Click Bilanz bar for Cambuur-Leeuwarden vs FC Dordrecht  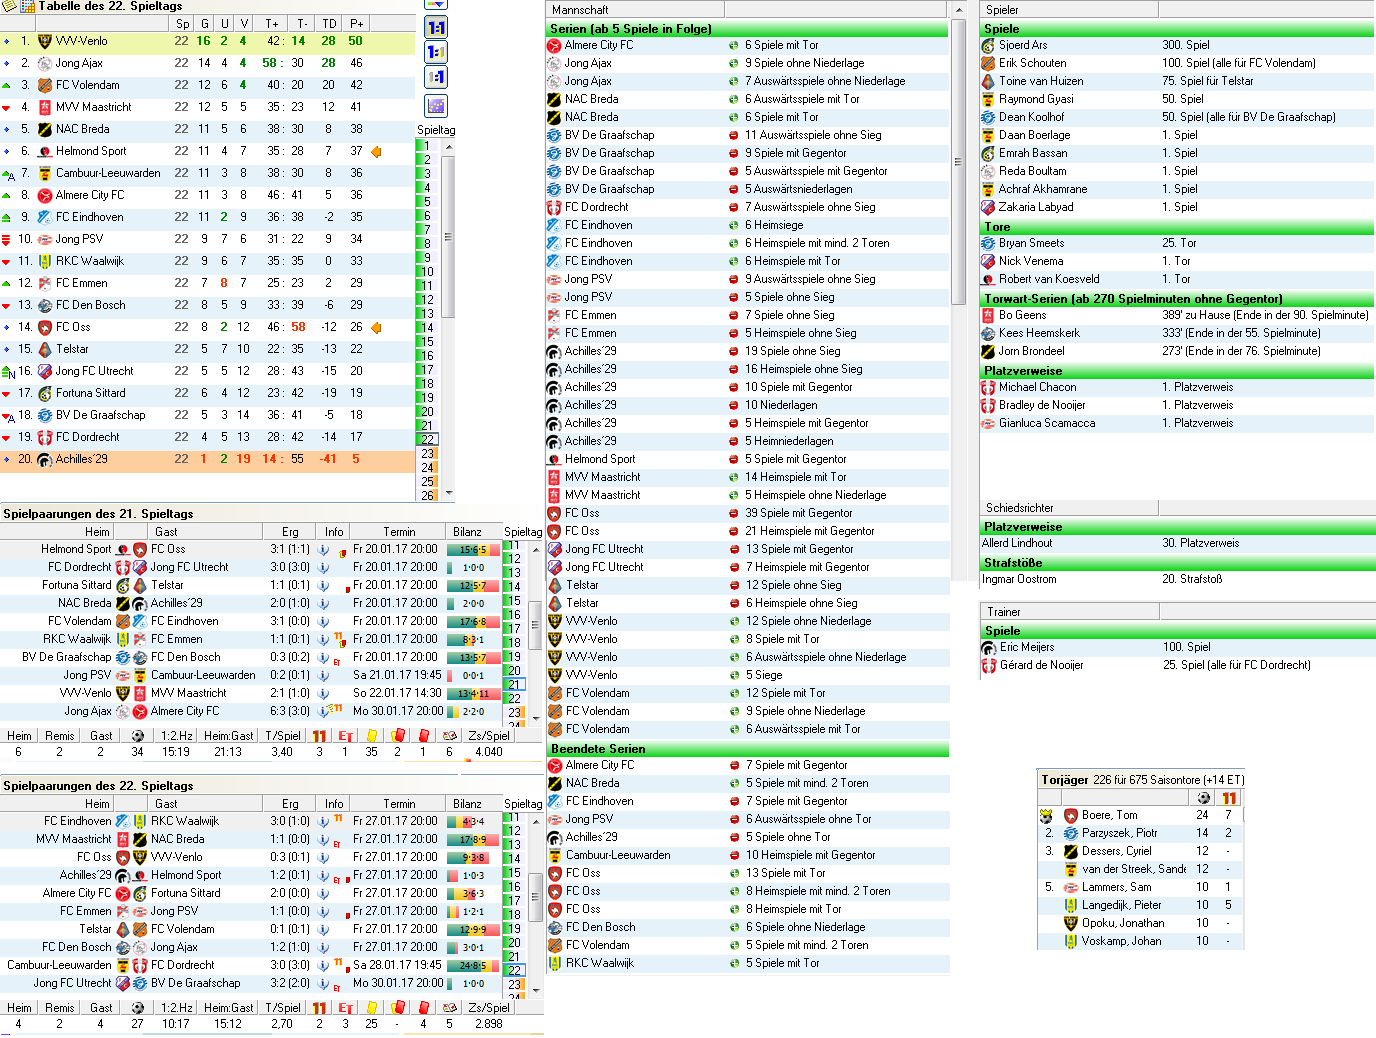(474, 965)
